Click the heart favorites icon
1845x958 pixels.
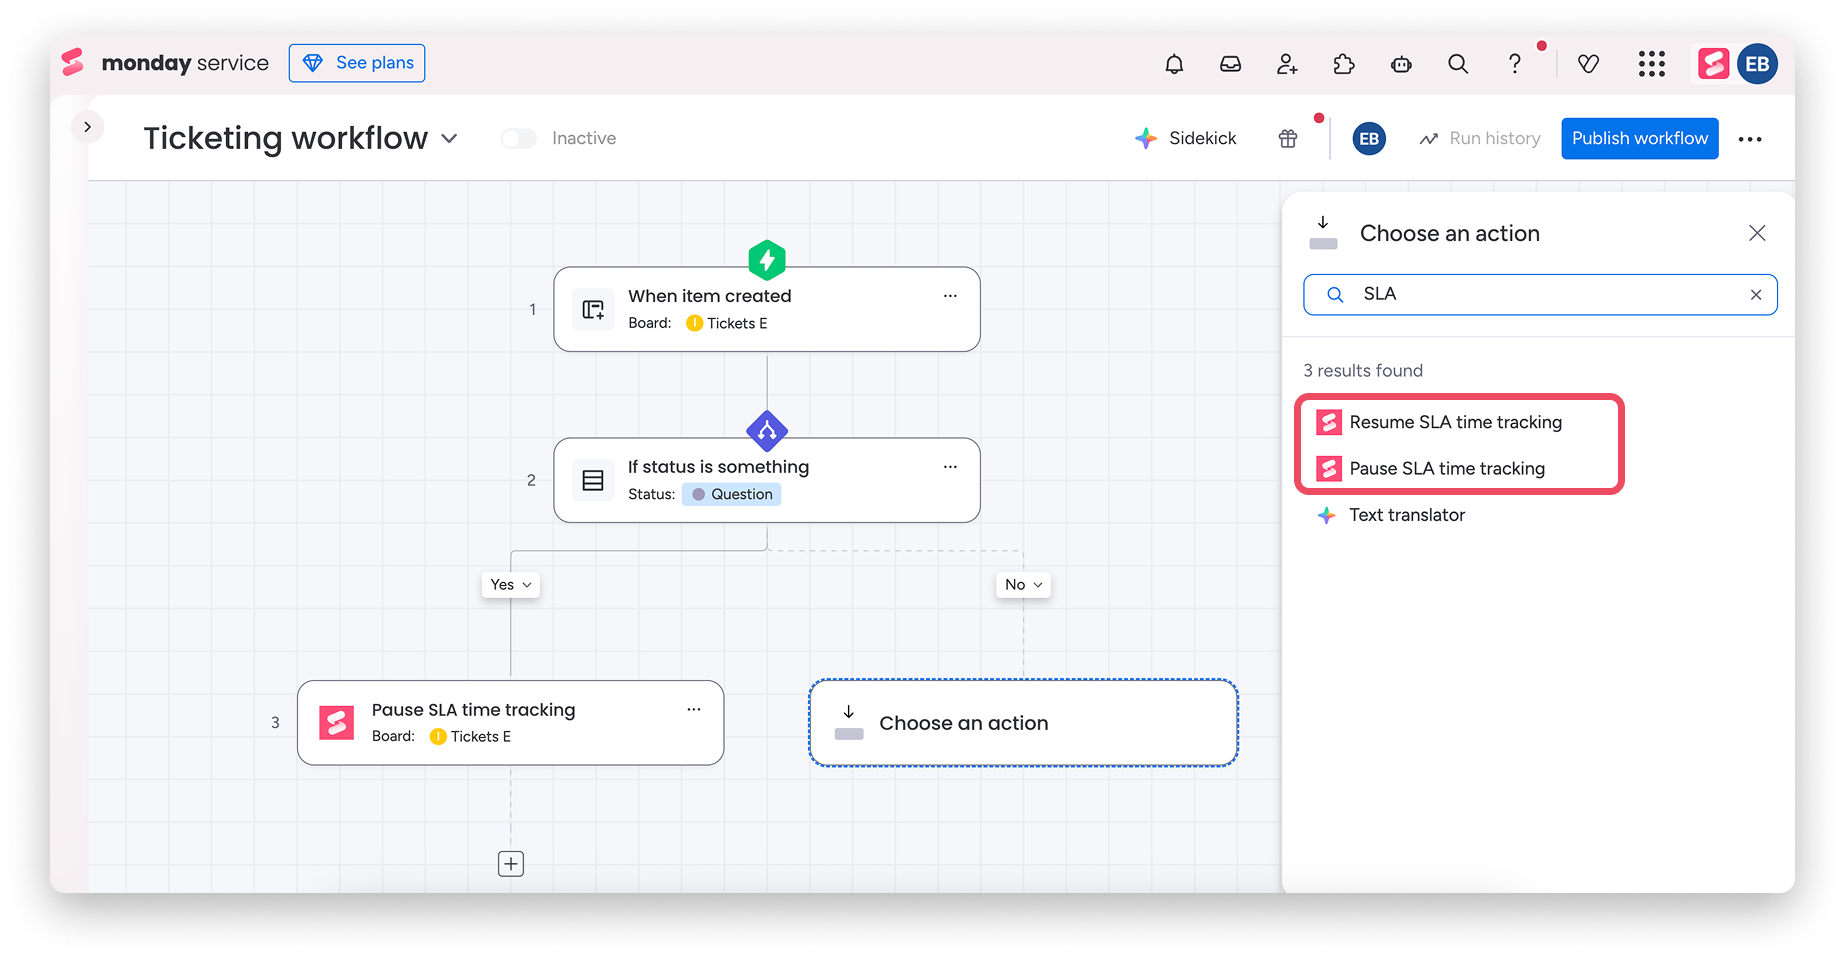tap(1588, 64)
